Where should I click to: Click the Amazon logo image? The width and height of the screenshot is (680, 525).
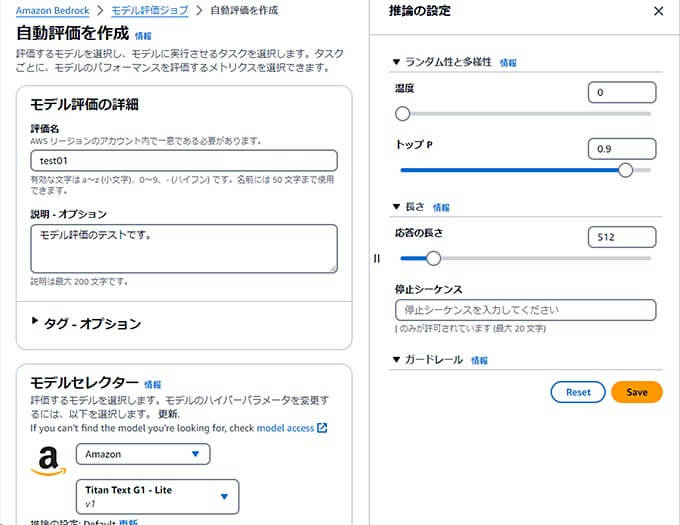(49, 461)
